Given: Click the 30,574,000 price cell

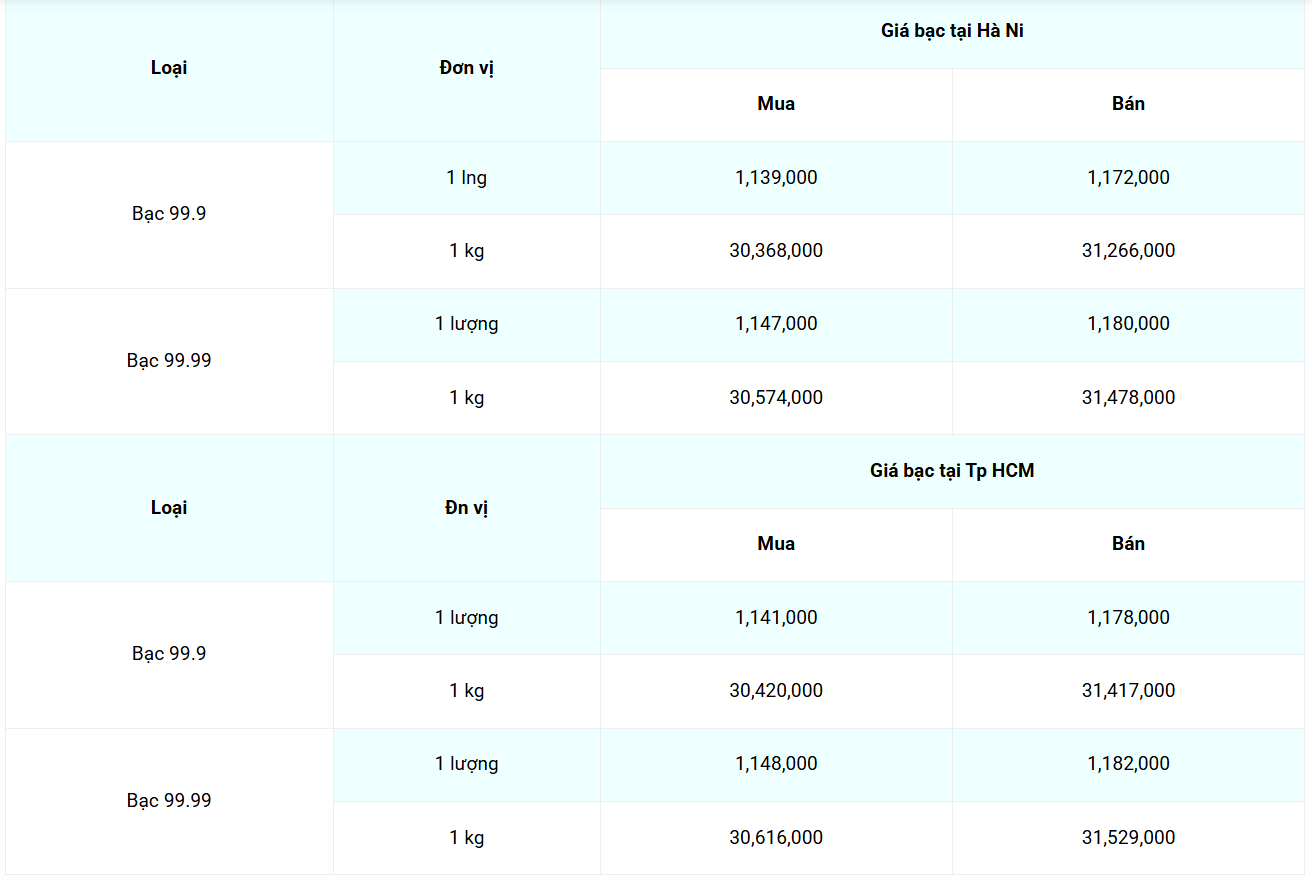Looking at the screenshot, I should click(x=776, y=398).
